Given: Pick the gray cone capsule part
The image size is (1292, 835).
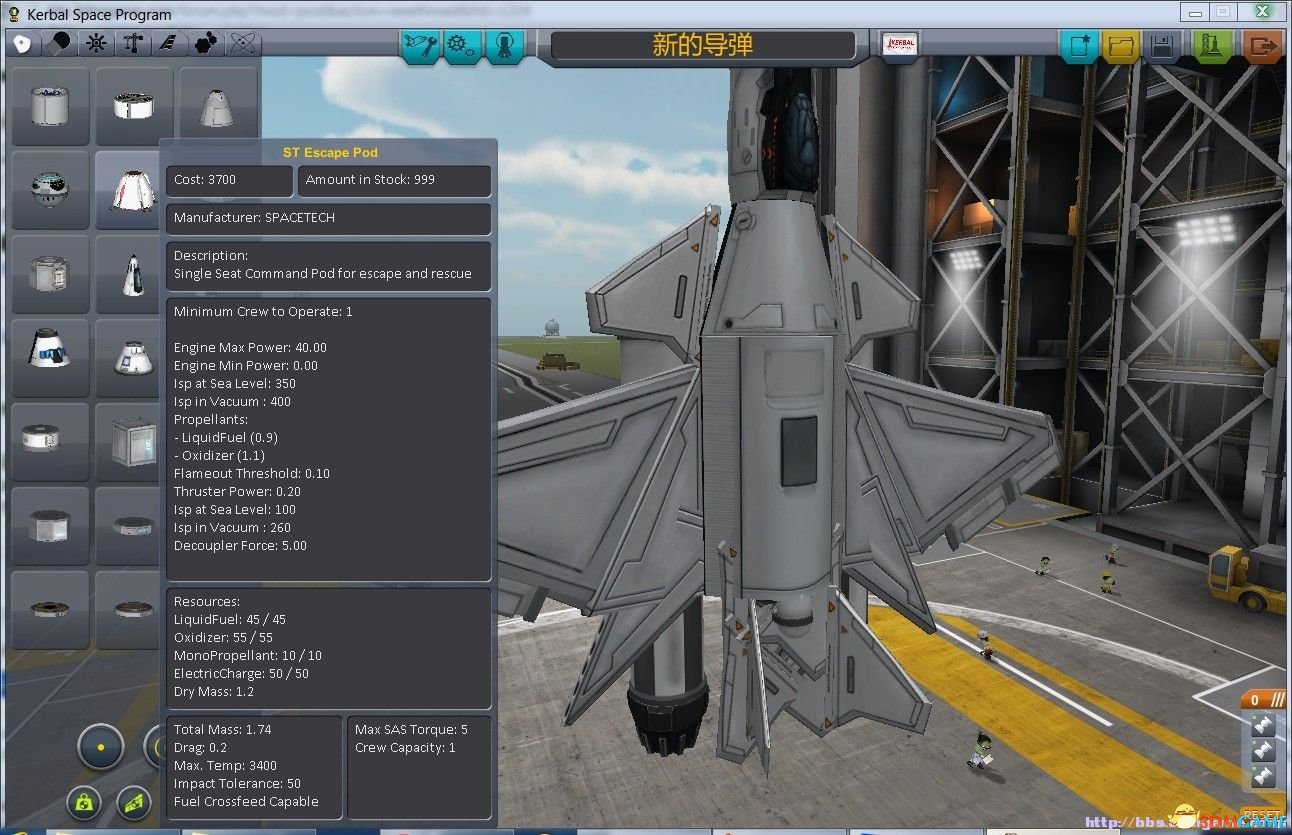Looking at the screenshot, I should 217,106.
